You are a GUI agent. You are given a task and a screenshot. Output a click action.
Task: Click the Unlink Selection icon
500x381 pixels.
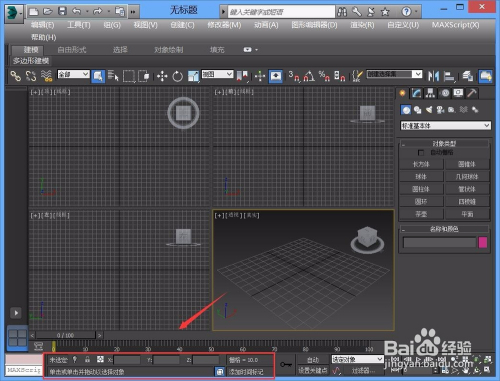pos(31,76)
